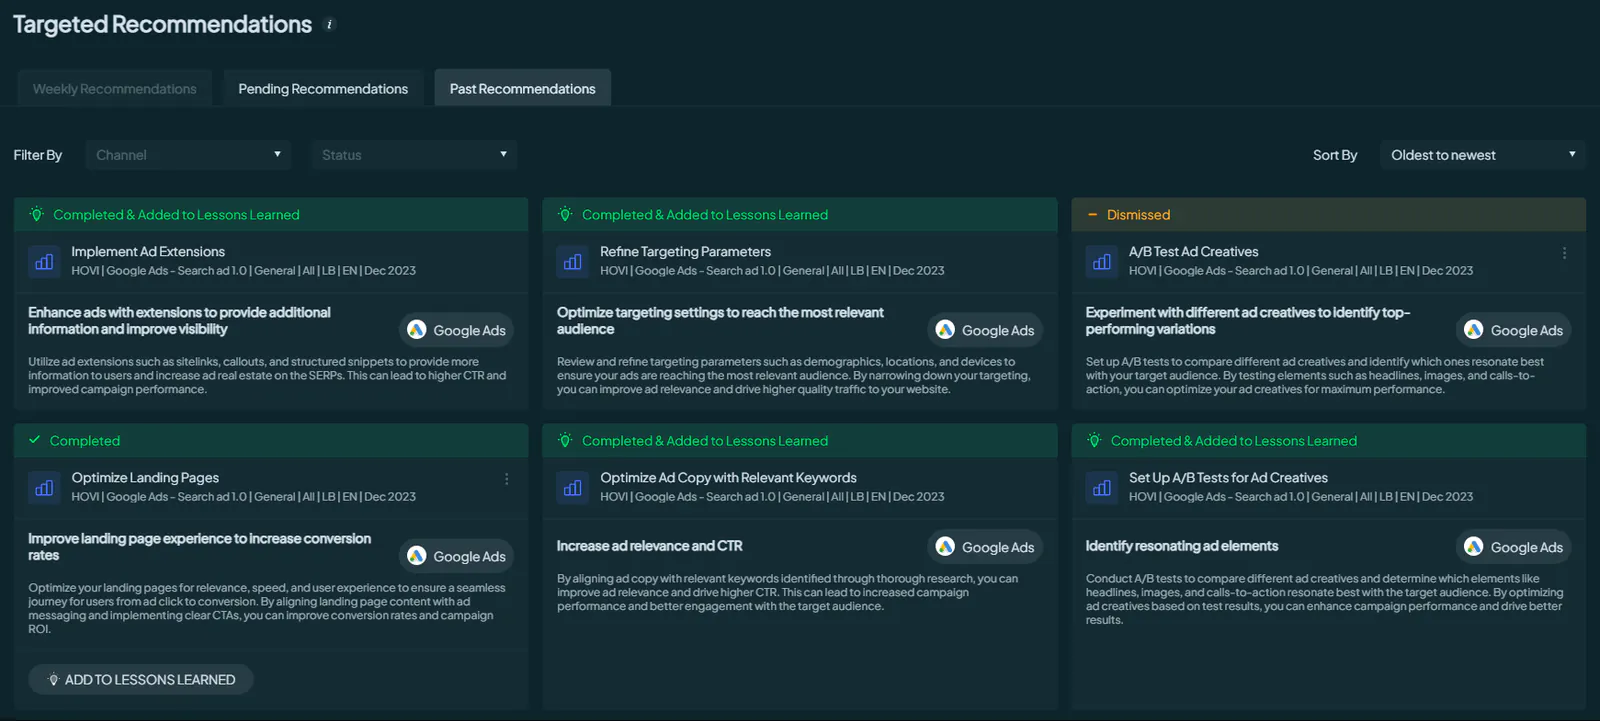The width and height of the screenshot is (1600, 721).
Task: Switch to the Pending Recommendations tab
Action: click(323, 88)
